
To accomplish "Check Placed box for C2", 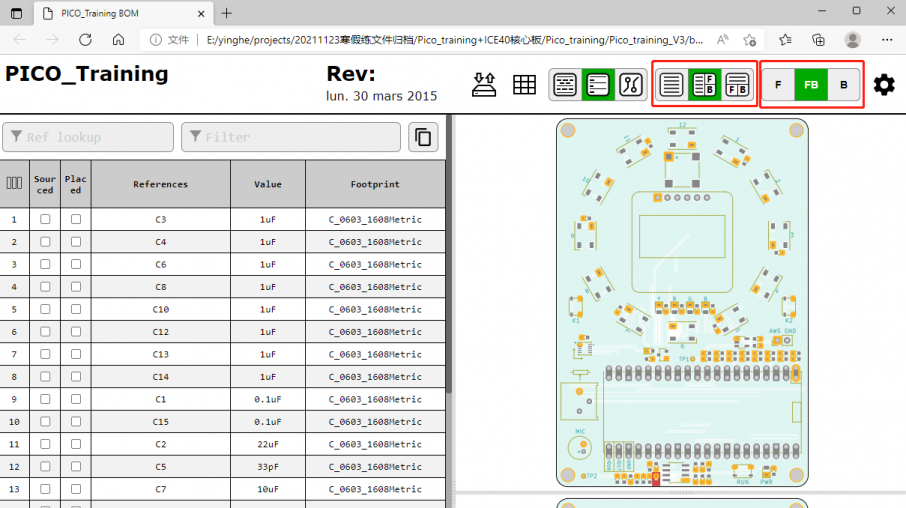I will pyautogui.click(x=76, y=444).
